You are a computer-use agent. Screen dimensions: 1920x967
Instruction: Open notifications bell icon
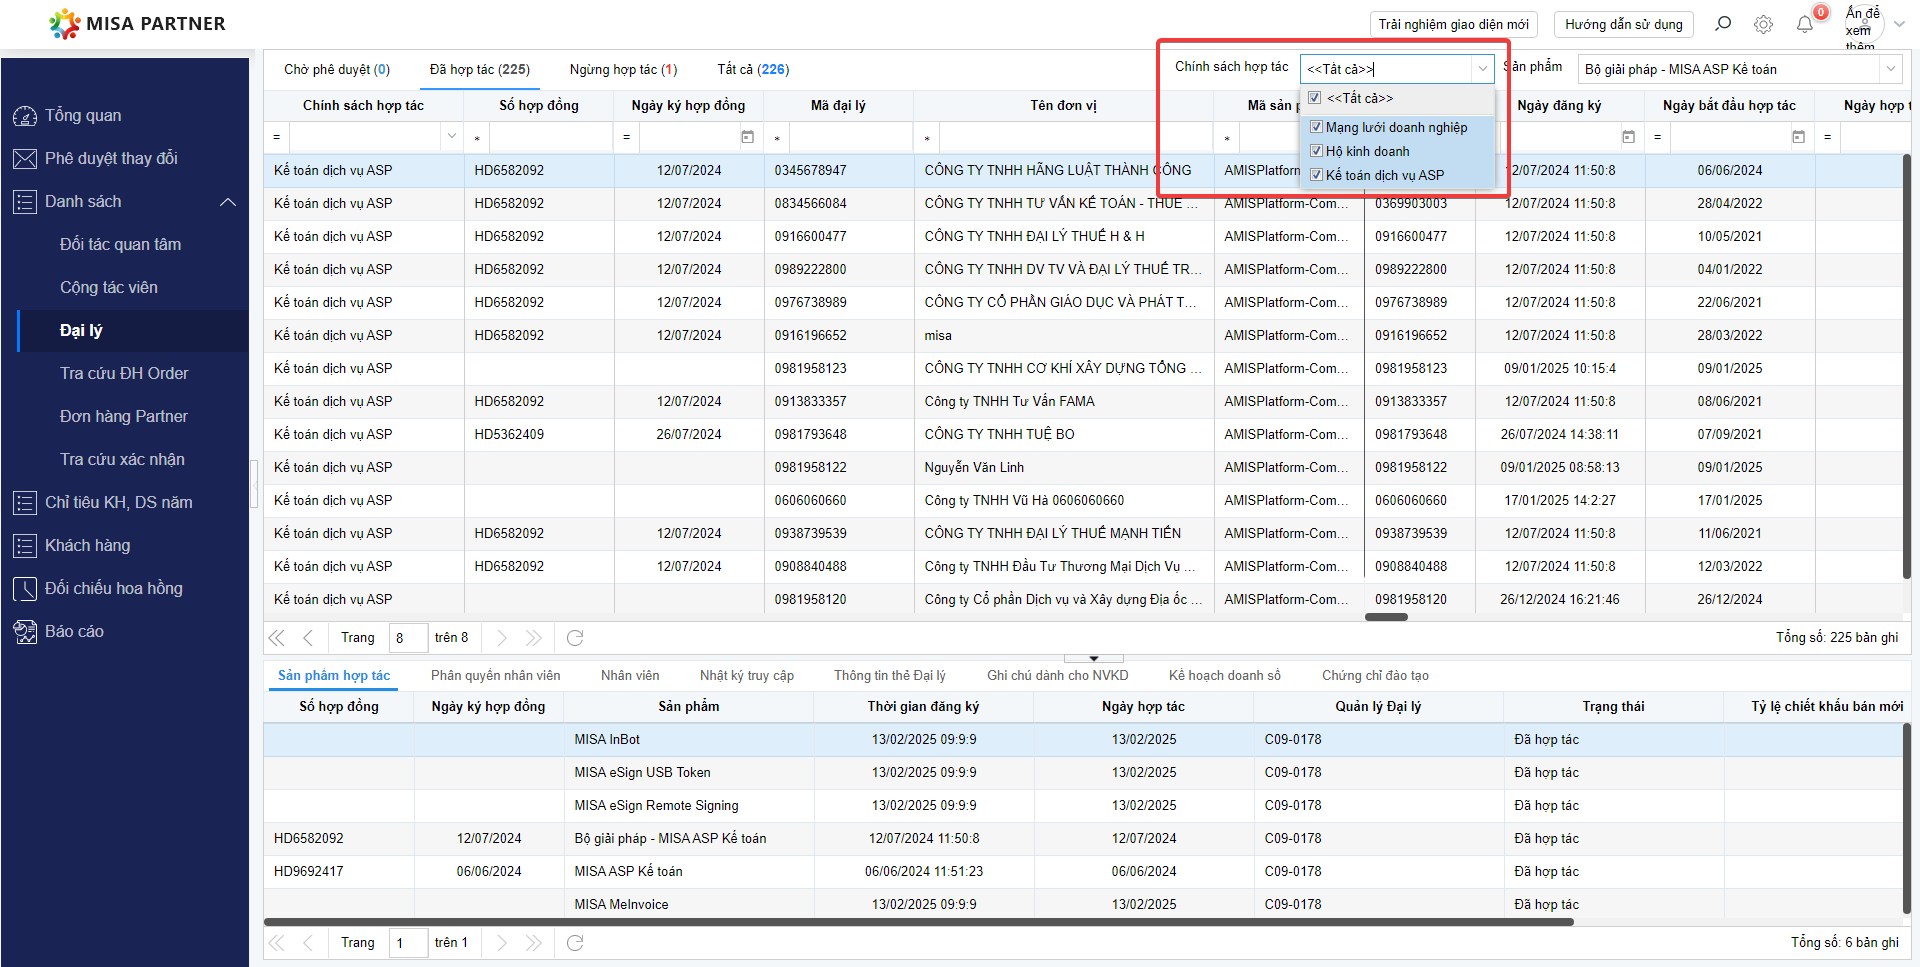pos(1805,24)
